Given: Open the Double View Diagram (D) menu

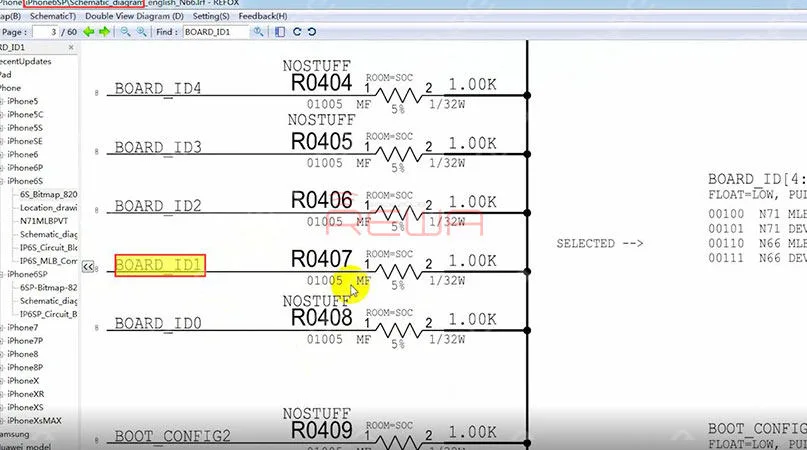Looking at the screenshot, I should (x=134, y=16).
